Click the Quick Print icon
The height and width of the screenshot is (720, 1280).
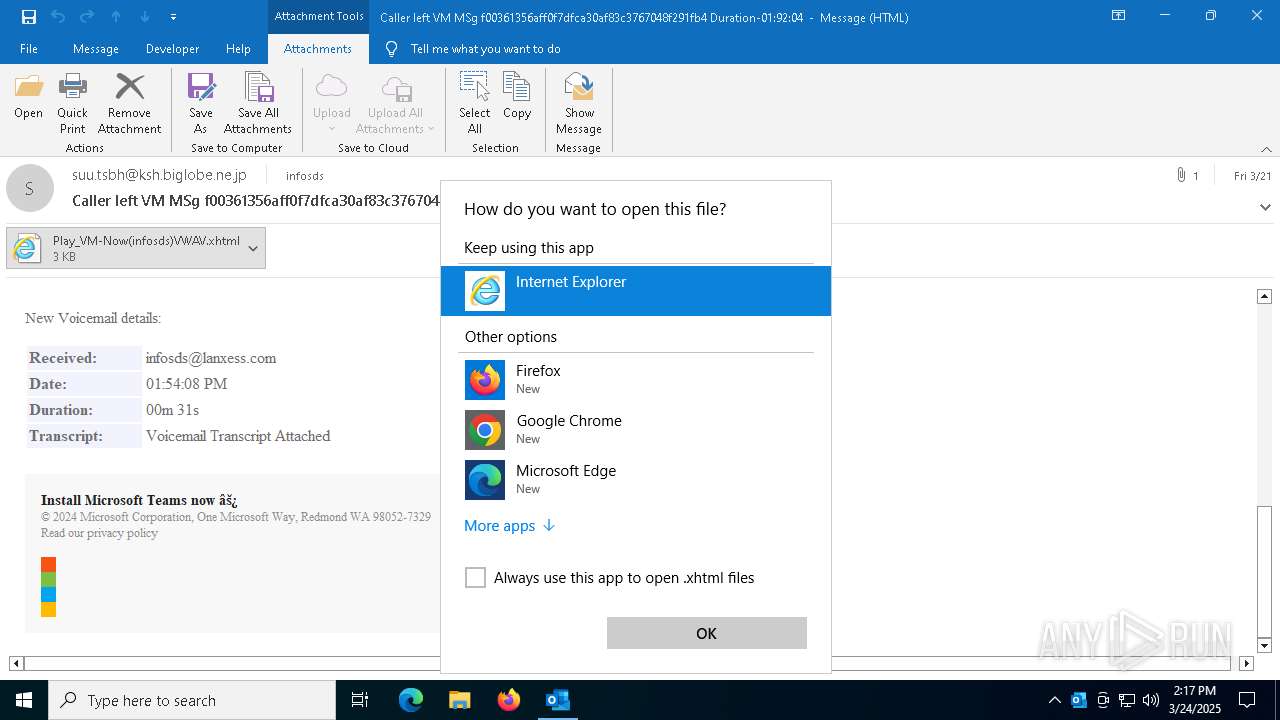(x=72, y=103)
